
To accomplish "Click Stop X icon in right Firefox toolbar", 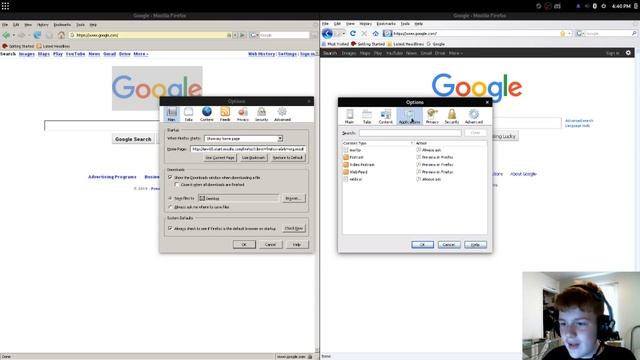I will pyautogui.click(x=364, y=33).
